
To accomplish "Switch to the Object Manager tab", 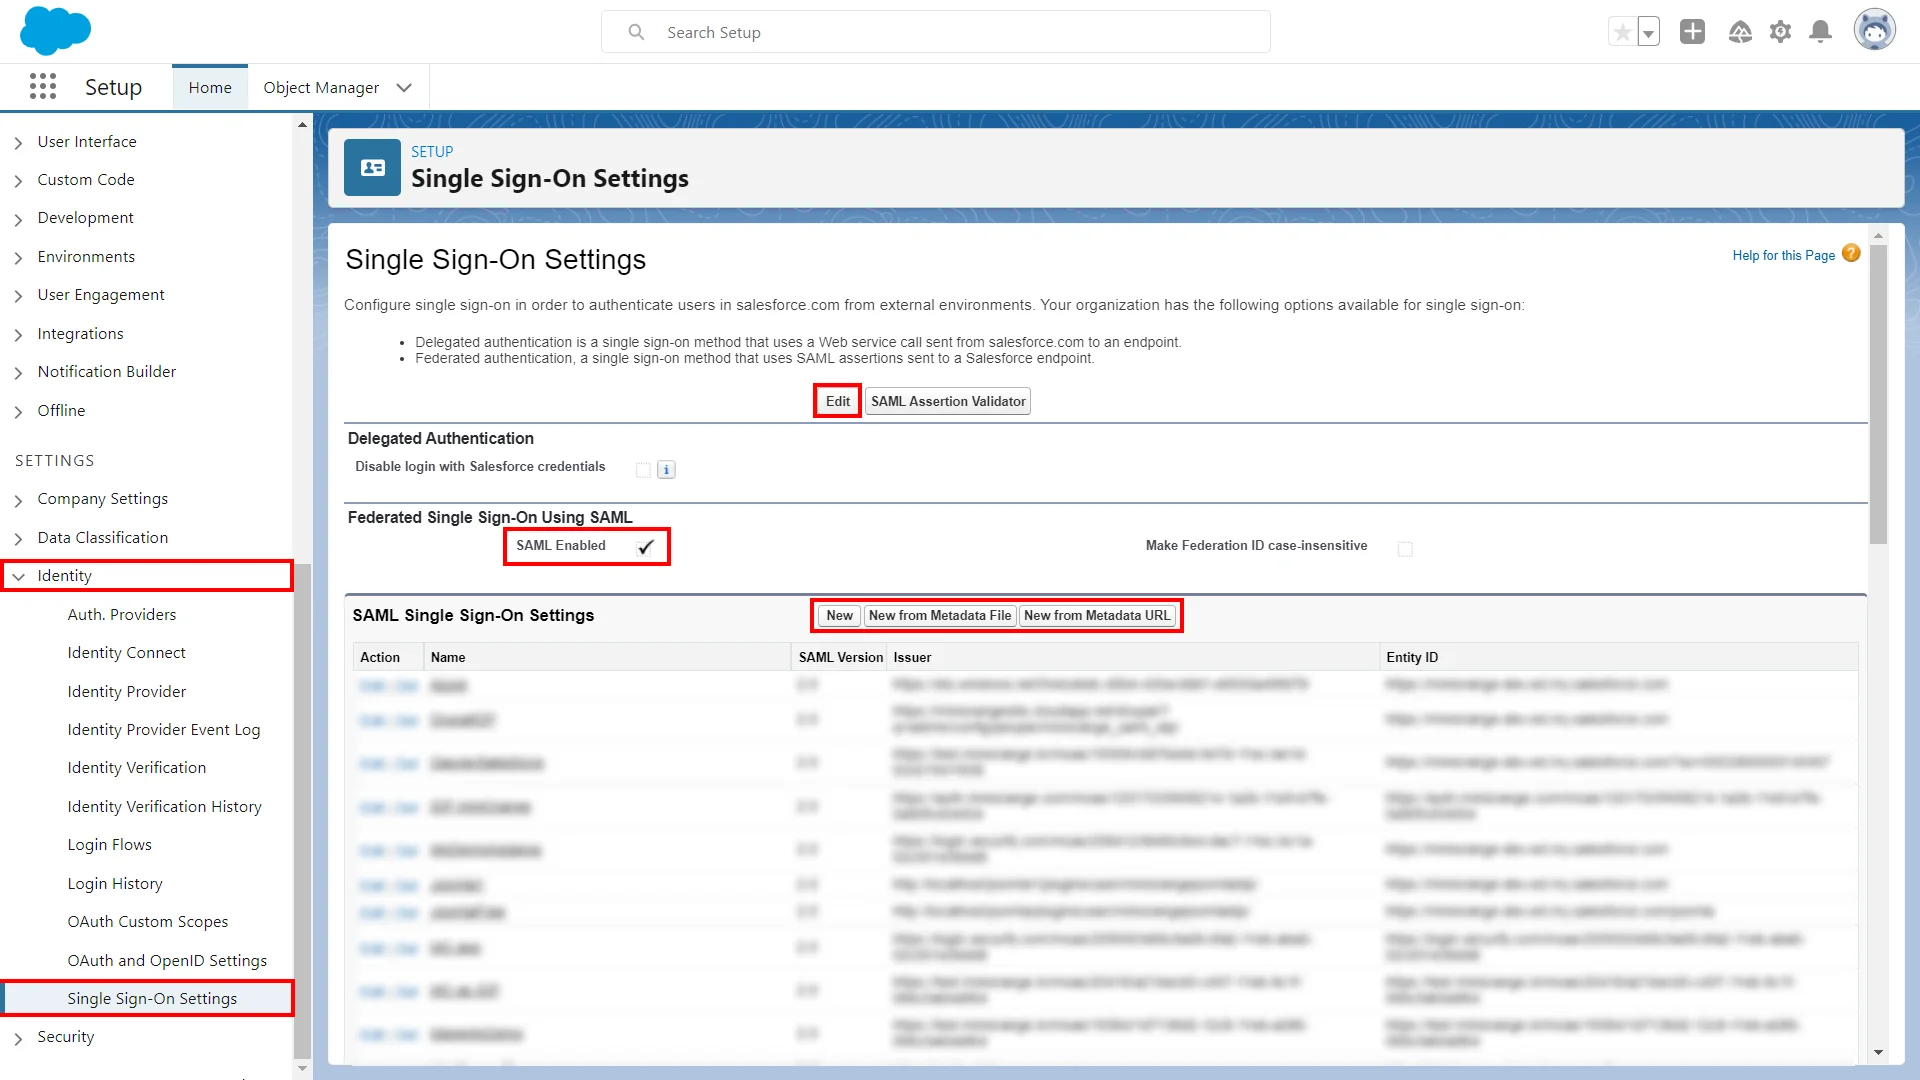I will pyautogui.click(x=321, y=87).
